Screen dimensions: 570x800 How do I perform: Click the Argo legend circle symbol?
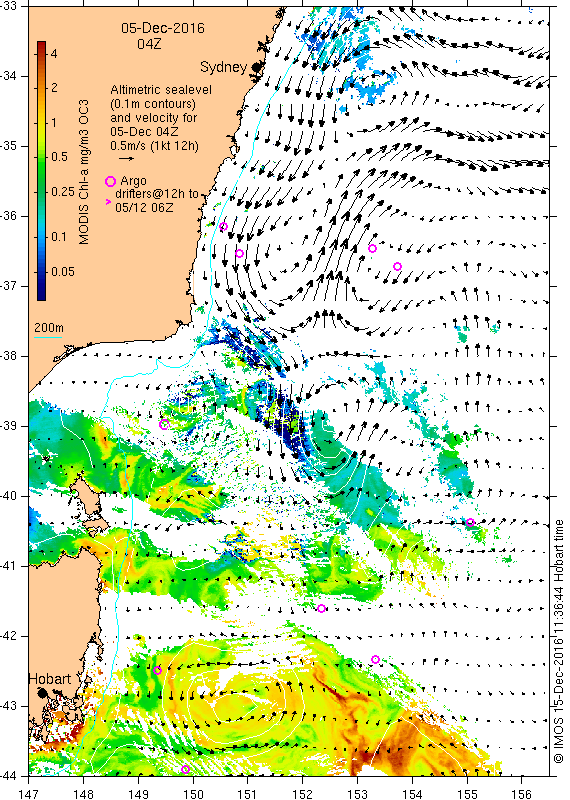[x=110, y=181]
